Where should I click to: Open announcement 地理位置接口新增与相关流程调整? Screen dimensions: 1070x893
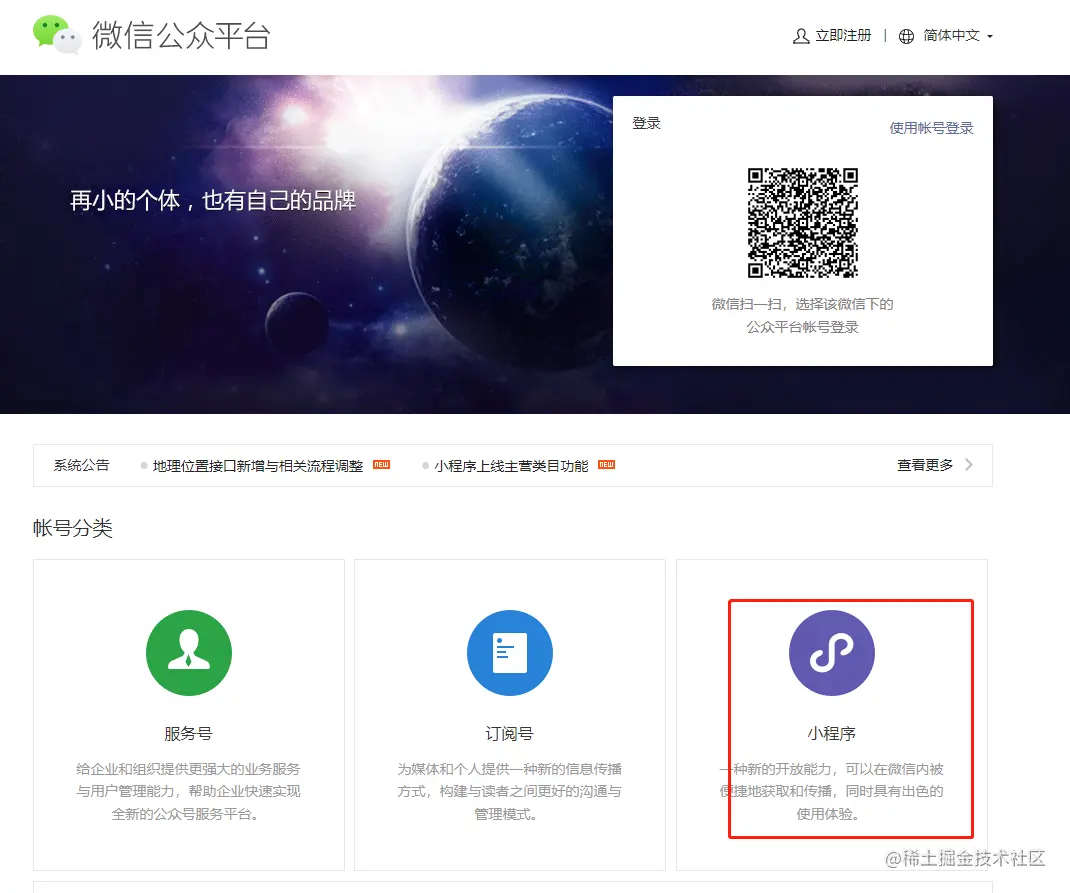(258, 466)
